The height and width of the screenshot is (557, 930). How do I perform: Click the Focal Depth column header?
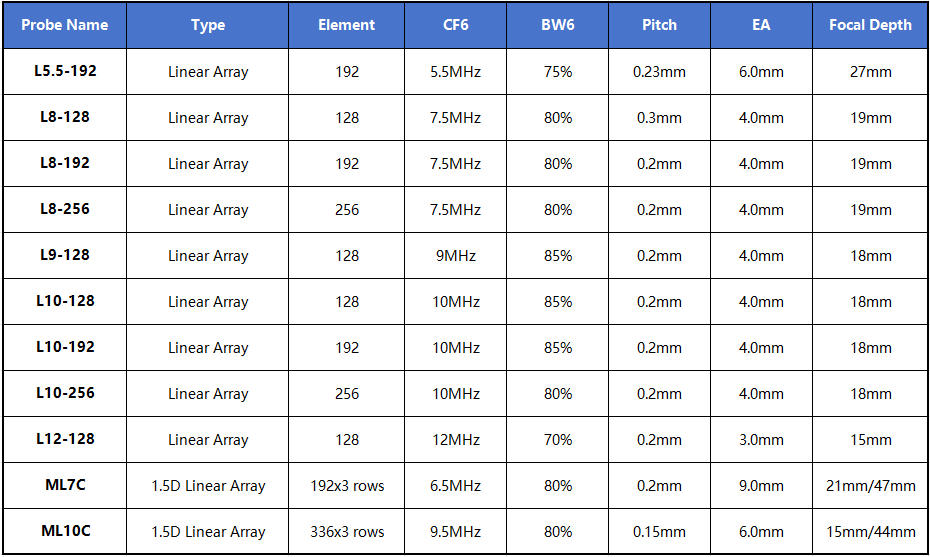tap(870, 25)
